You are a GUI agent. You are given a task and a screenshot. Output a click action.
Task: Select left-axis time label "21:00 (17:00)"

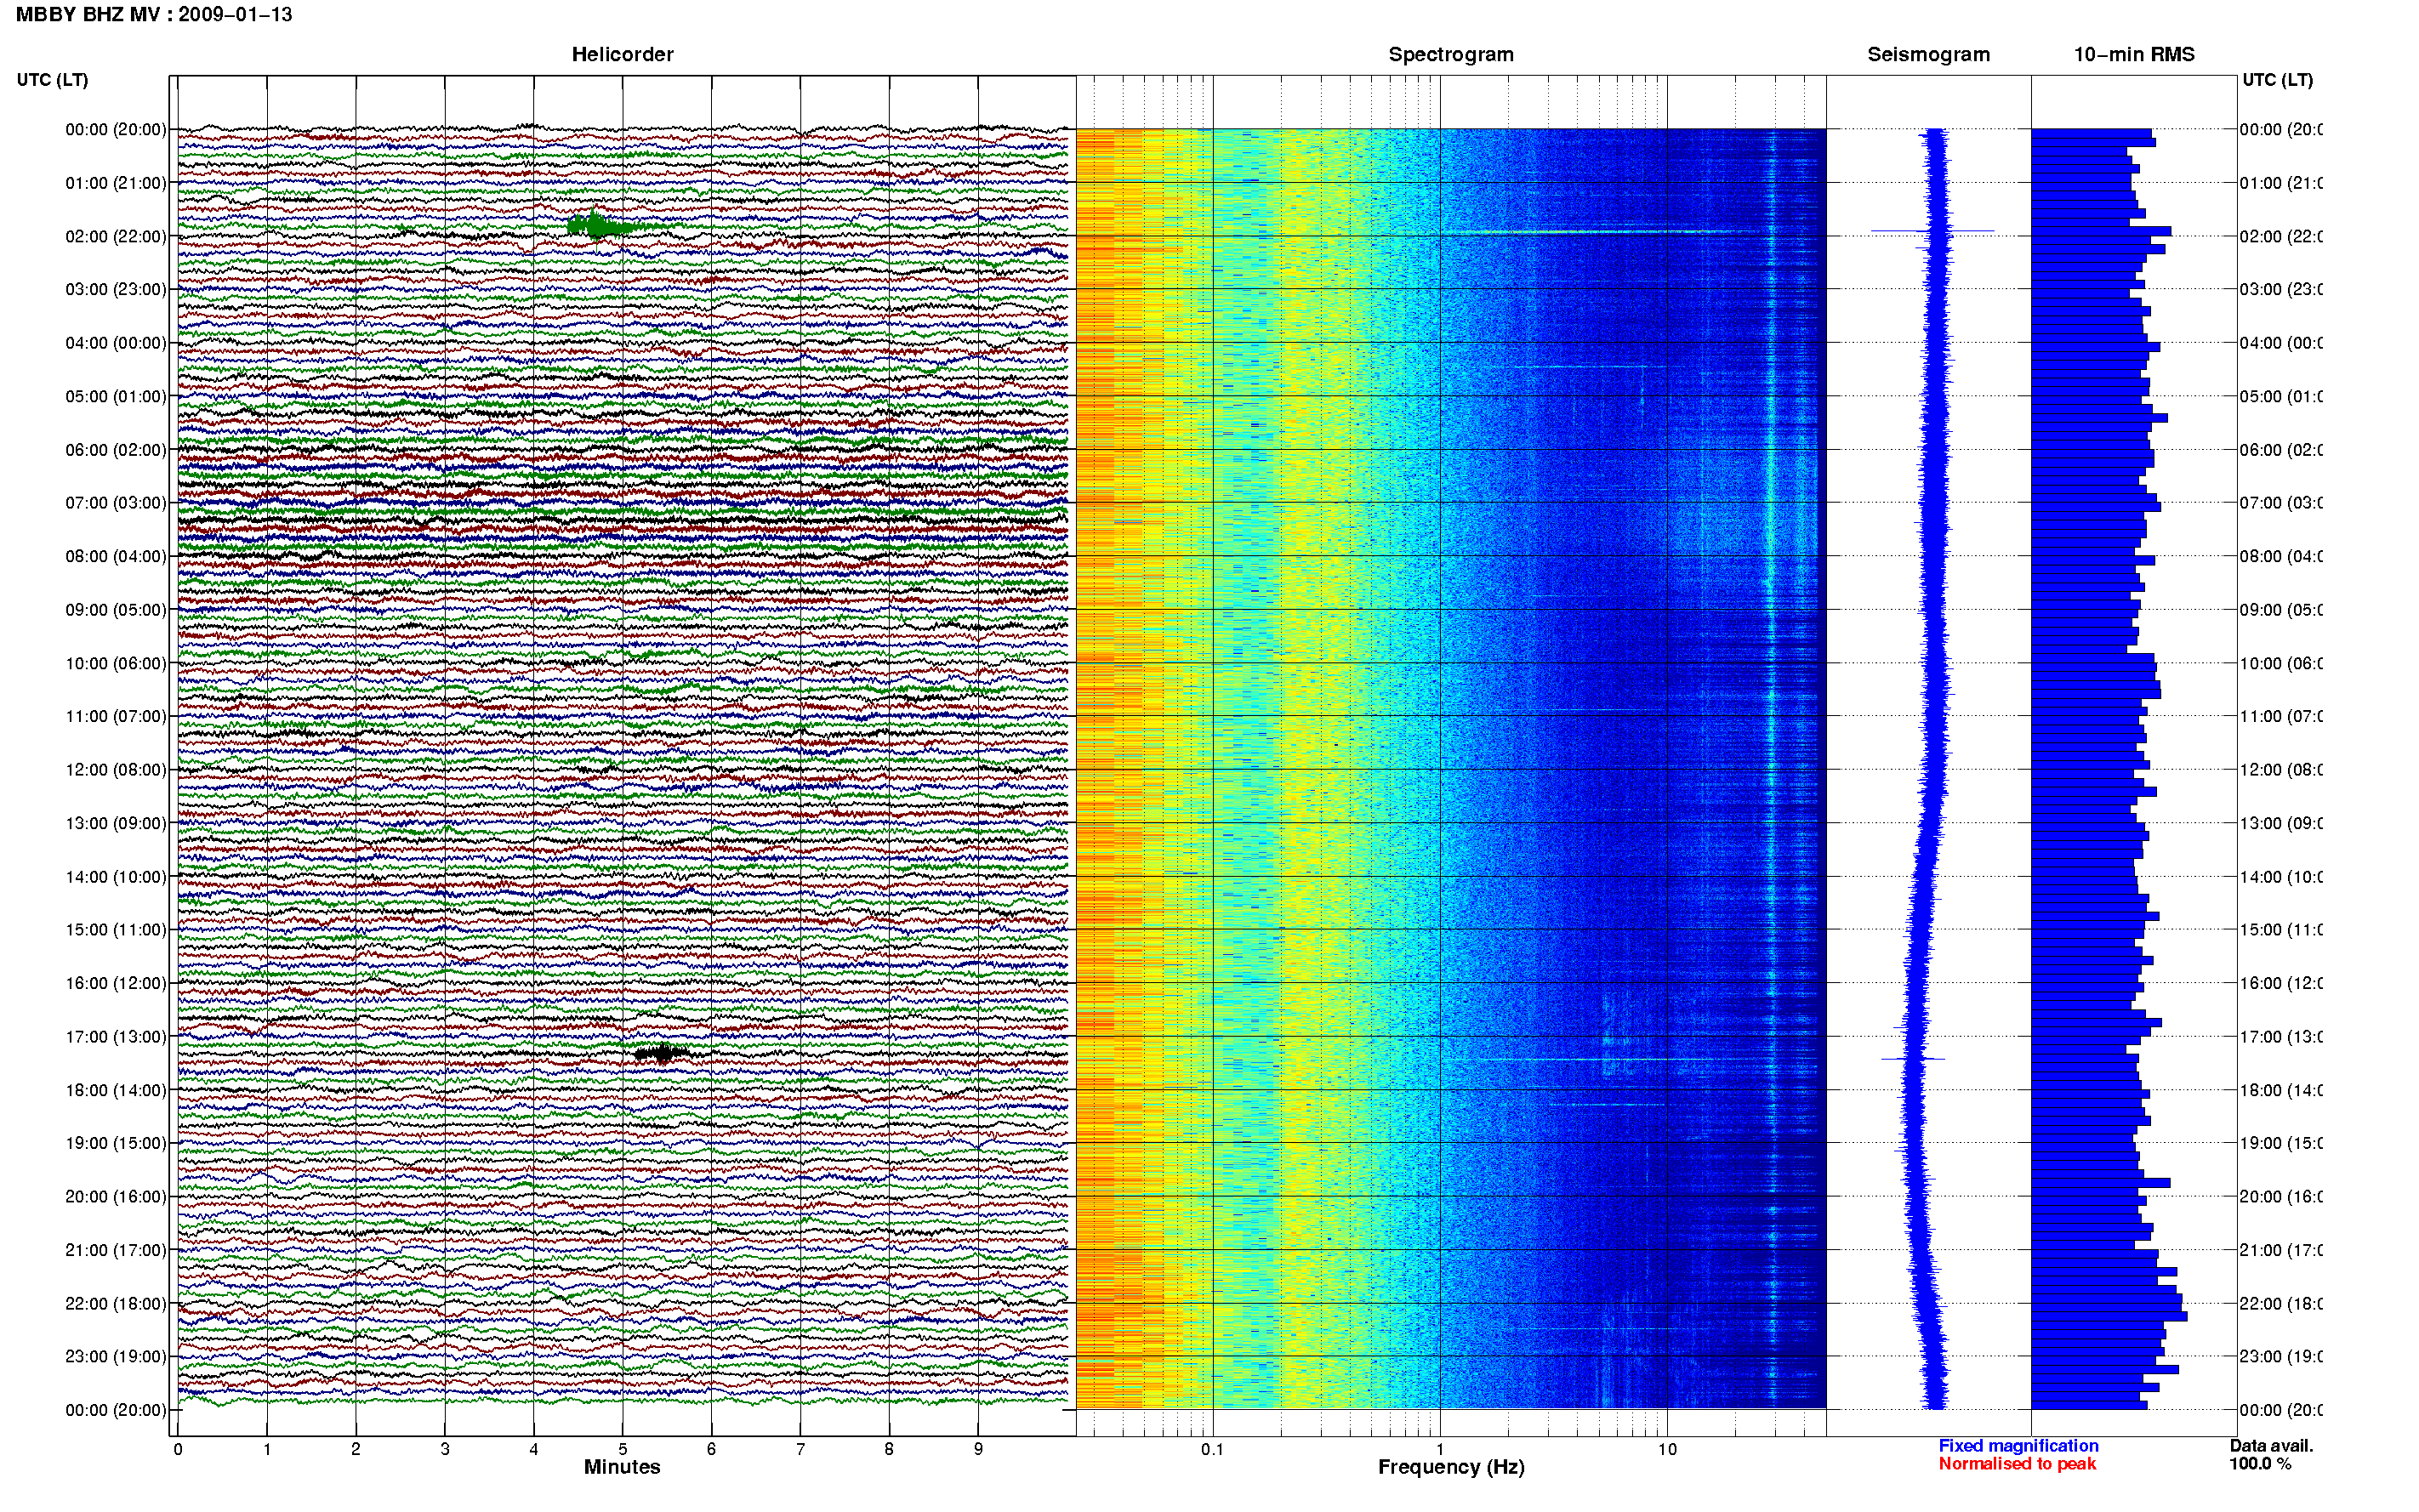coord(116,1250)
